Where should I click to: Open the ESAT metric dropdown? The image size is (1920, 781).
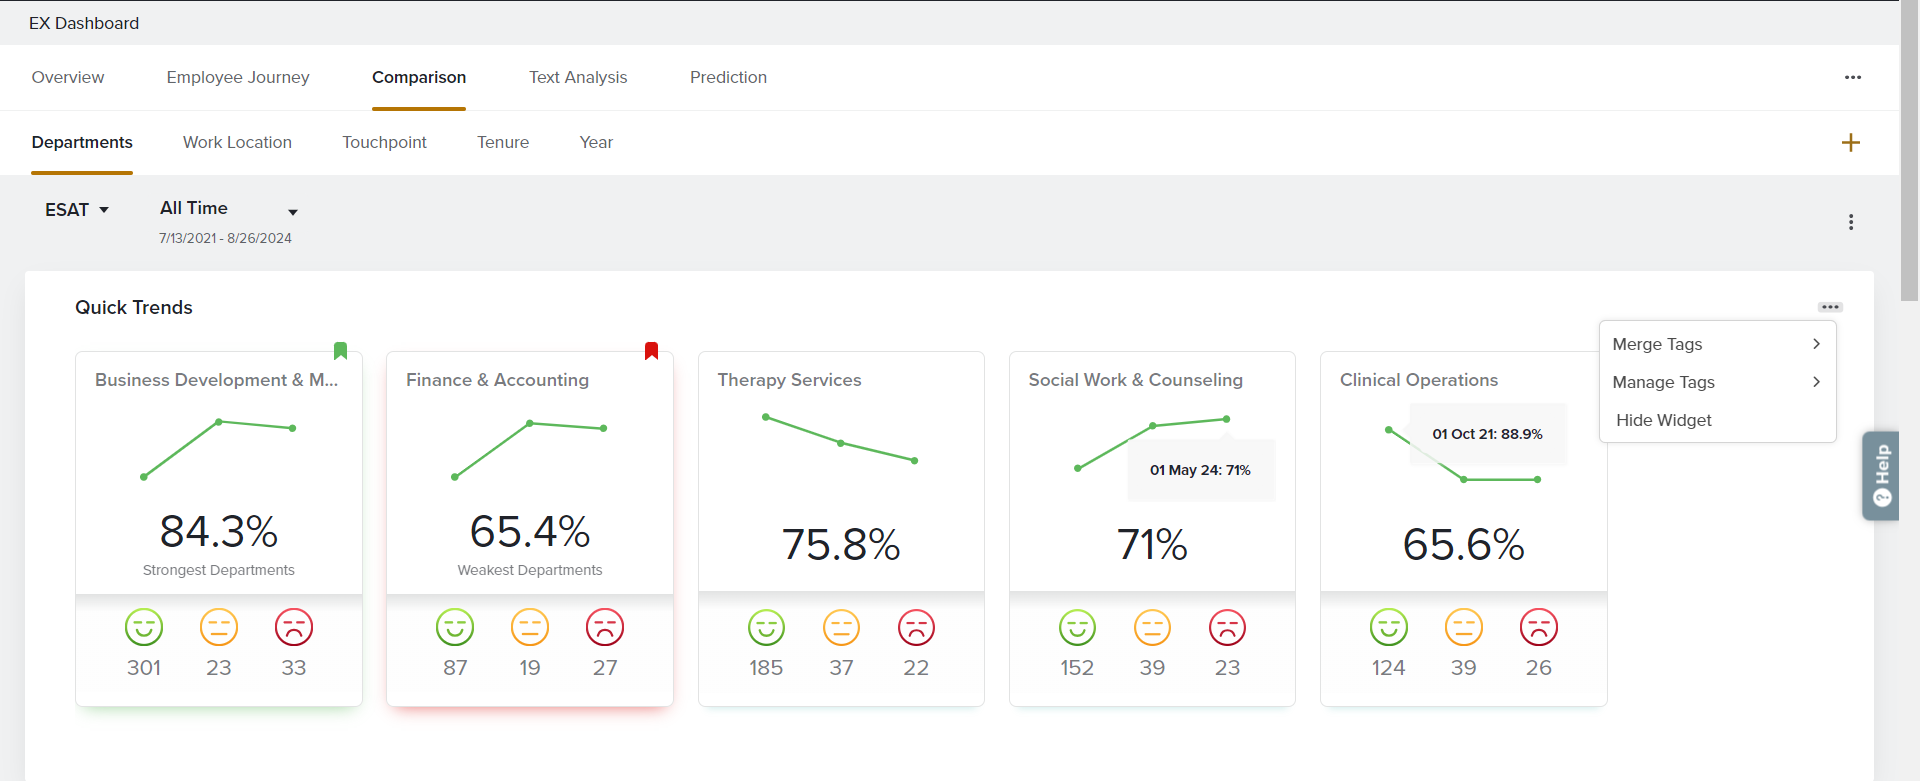[76, 210]
